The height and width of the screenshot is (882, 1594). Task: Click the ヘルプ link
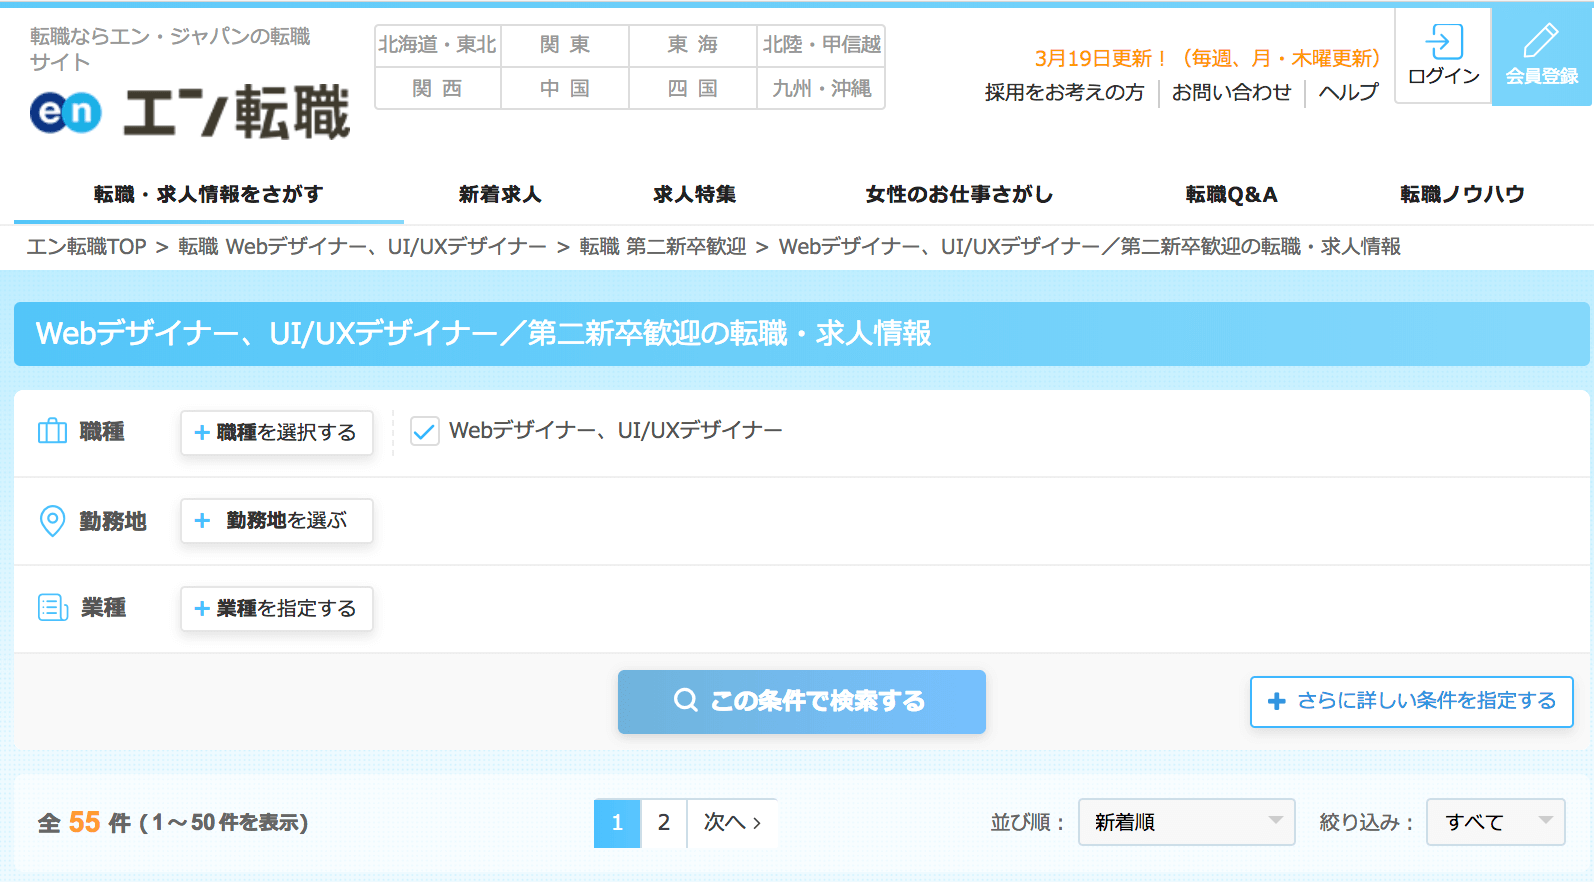[1348, 92]
